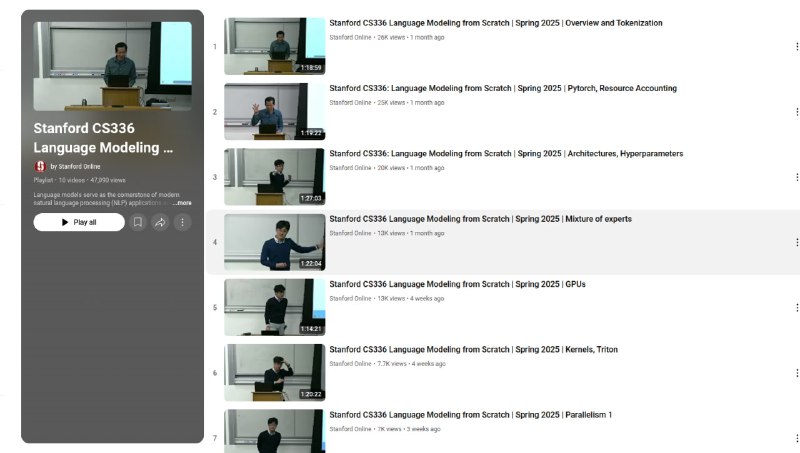Click Stanford Online under Architectures video
Screen dimensions: 800x453
(x=350, y=168)
